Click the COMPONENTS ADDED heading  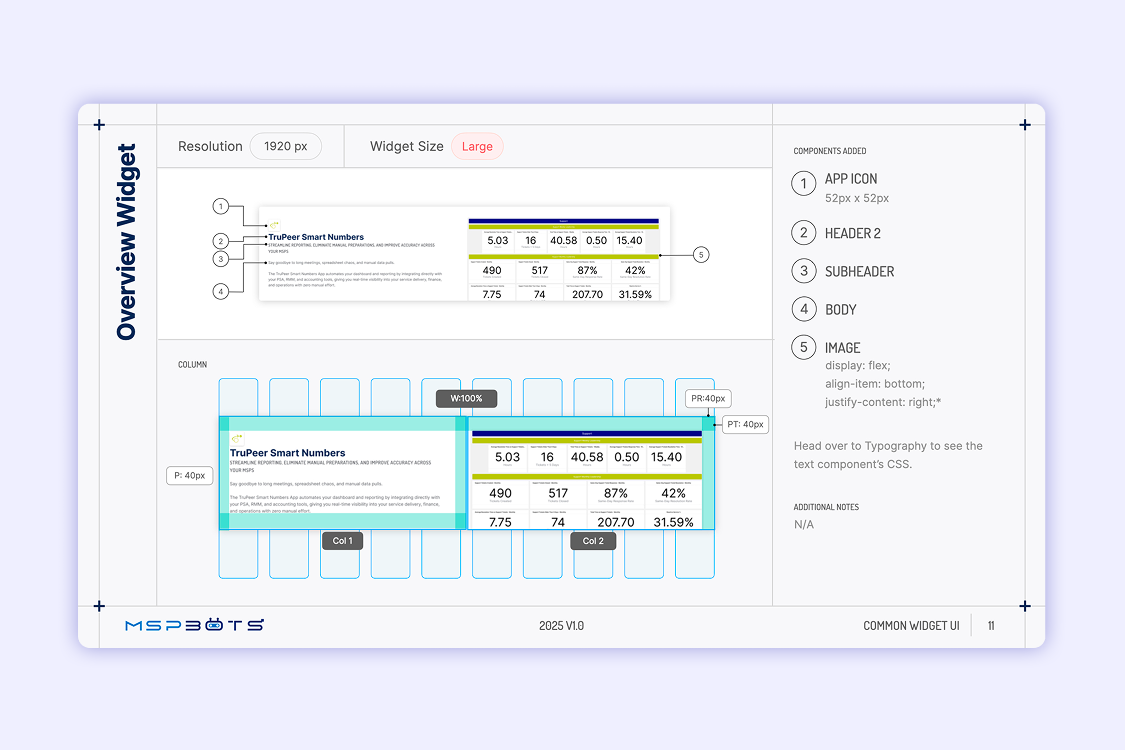829,151
